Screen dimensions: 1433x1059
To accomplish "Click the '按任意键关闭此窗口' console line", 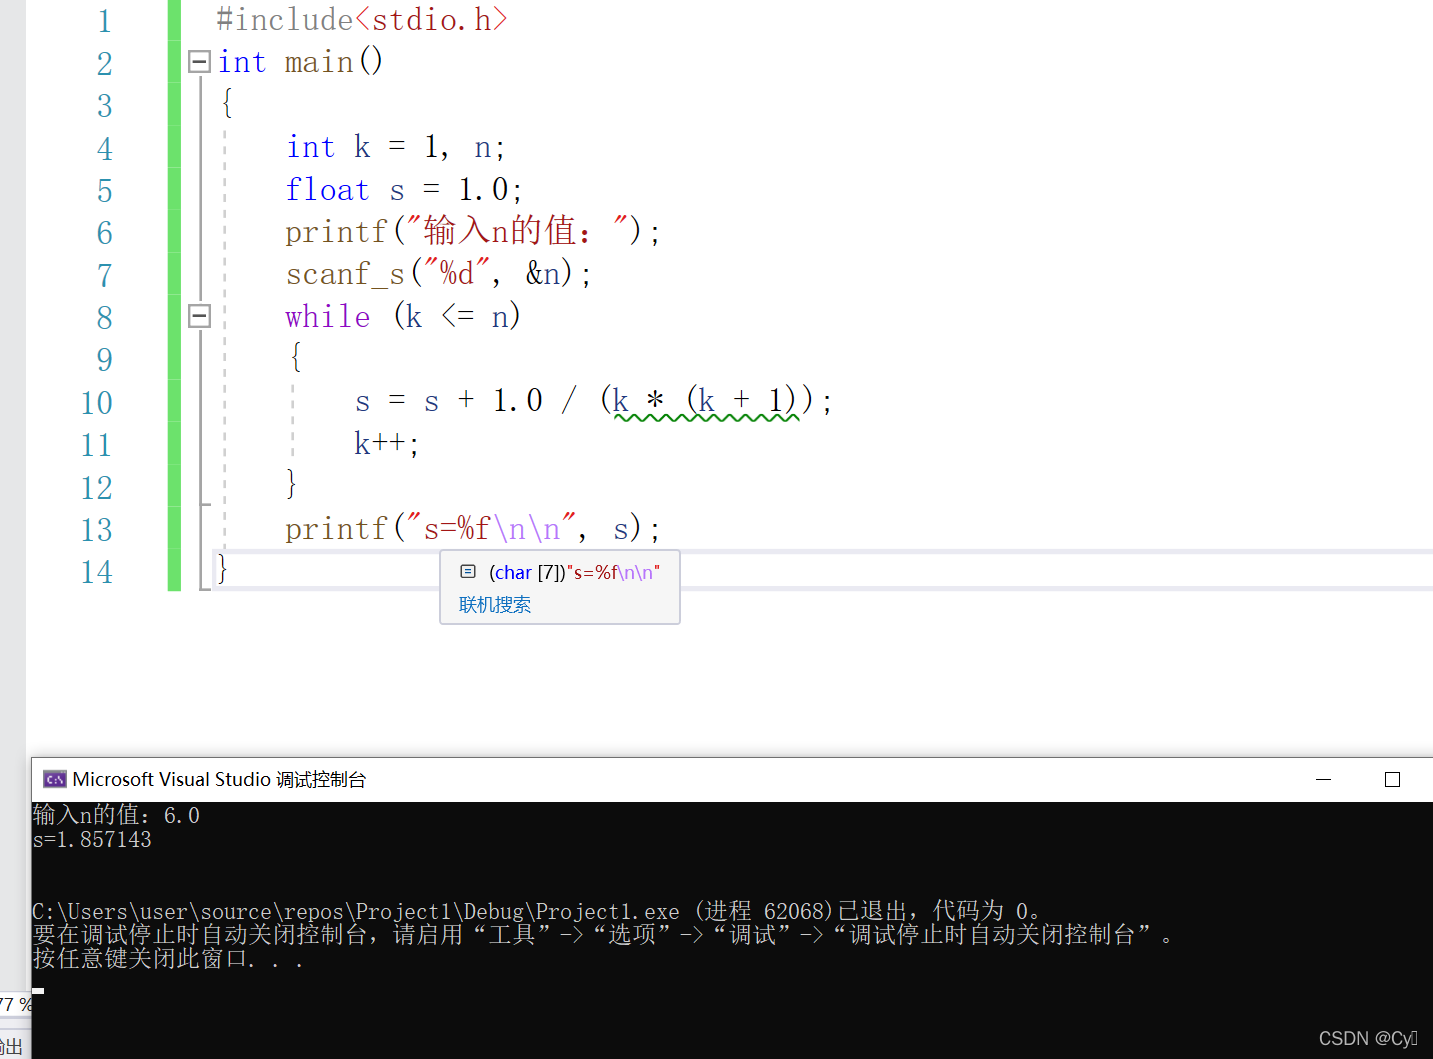I will (167, 959).
